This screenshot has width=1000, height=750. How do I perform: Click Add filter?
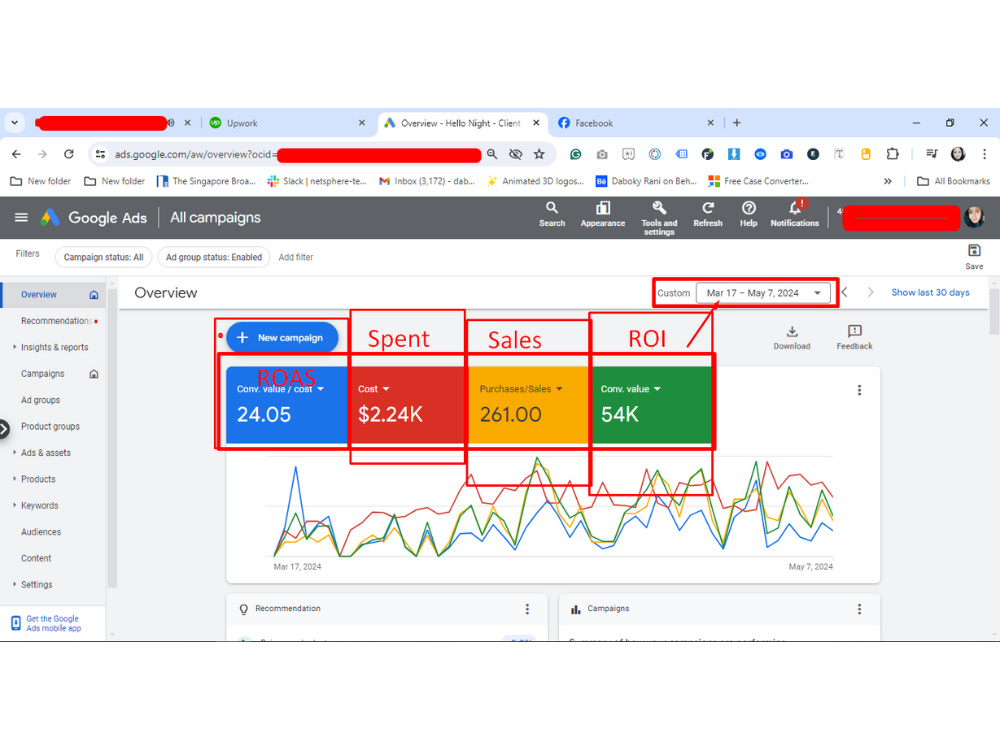click(x=296, y=257)
